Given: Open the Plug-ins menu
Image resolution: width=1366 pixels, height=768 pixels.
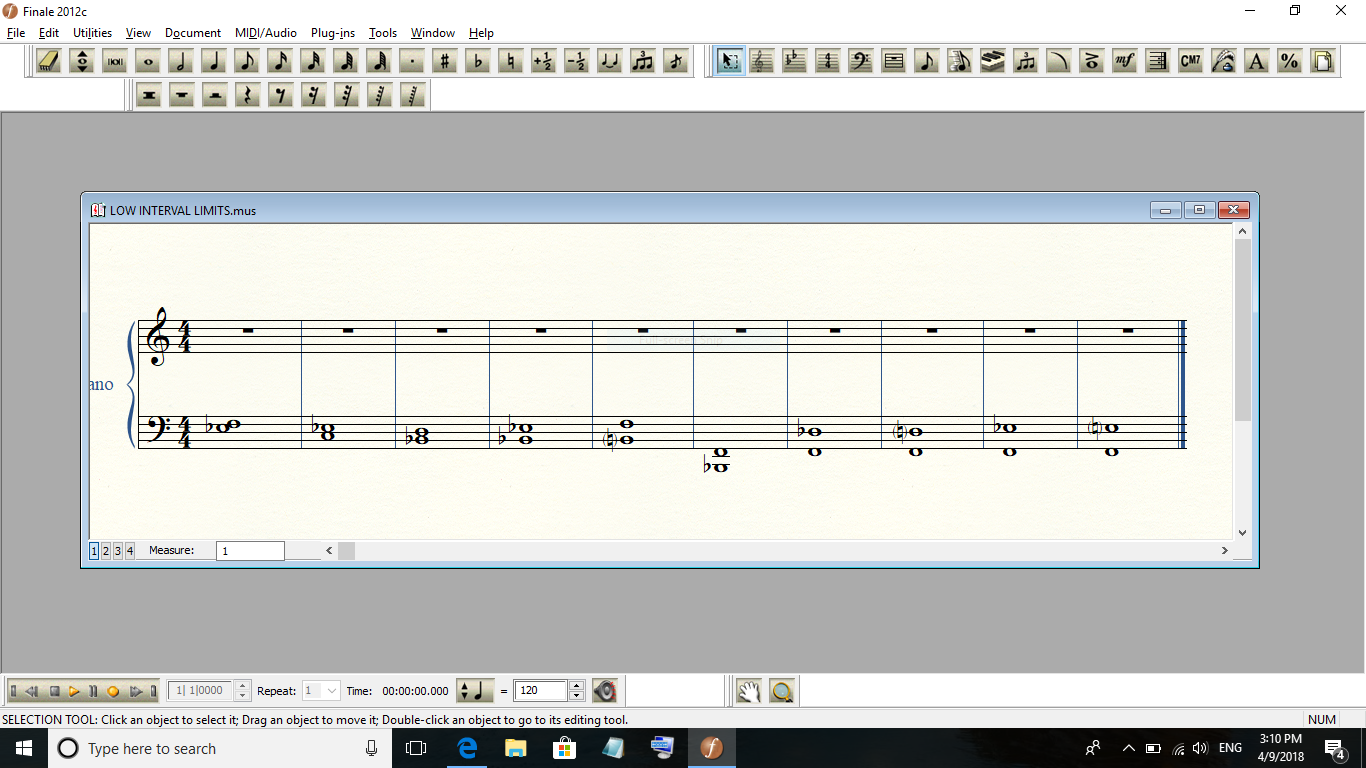Looking at the screenshot, I should pos(332,33).
